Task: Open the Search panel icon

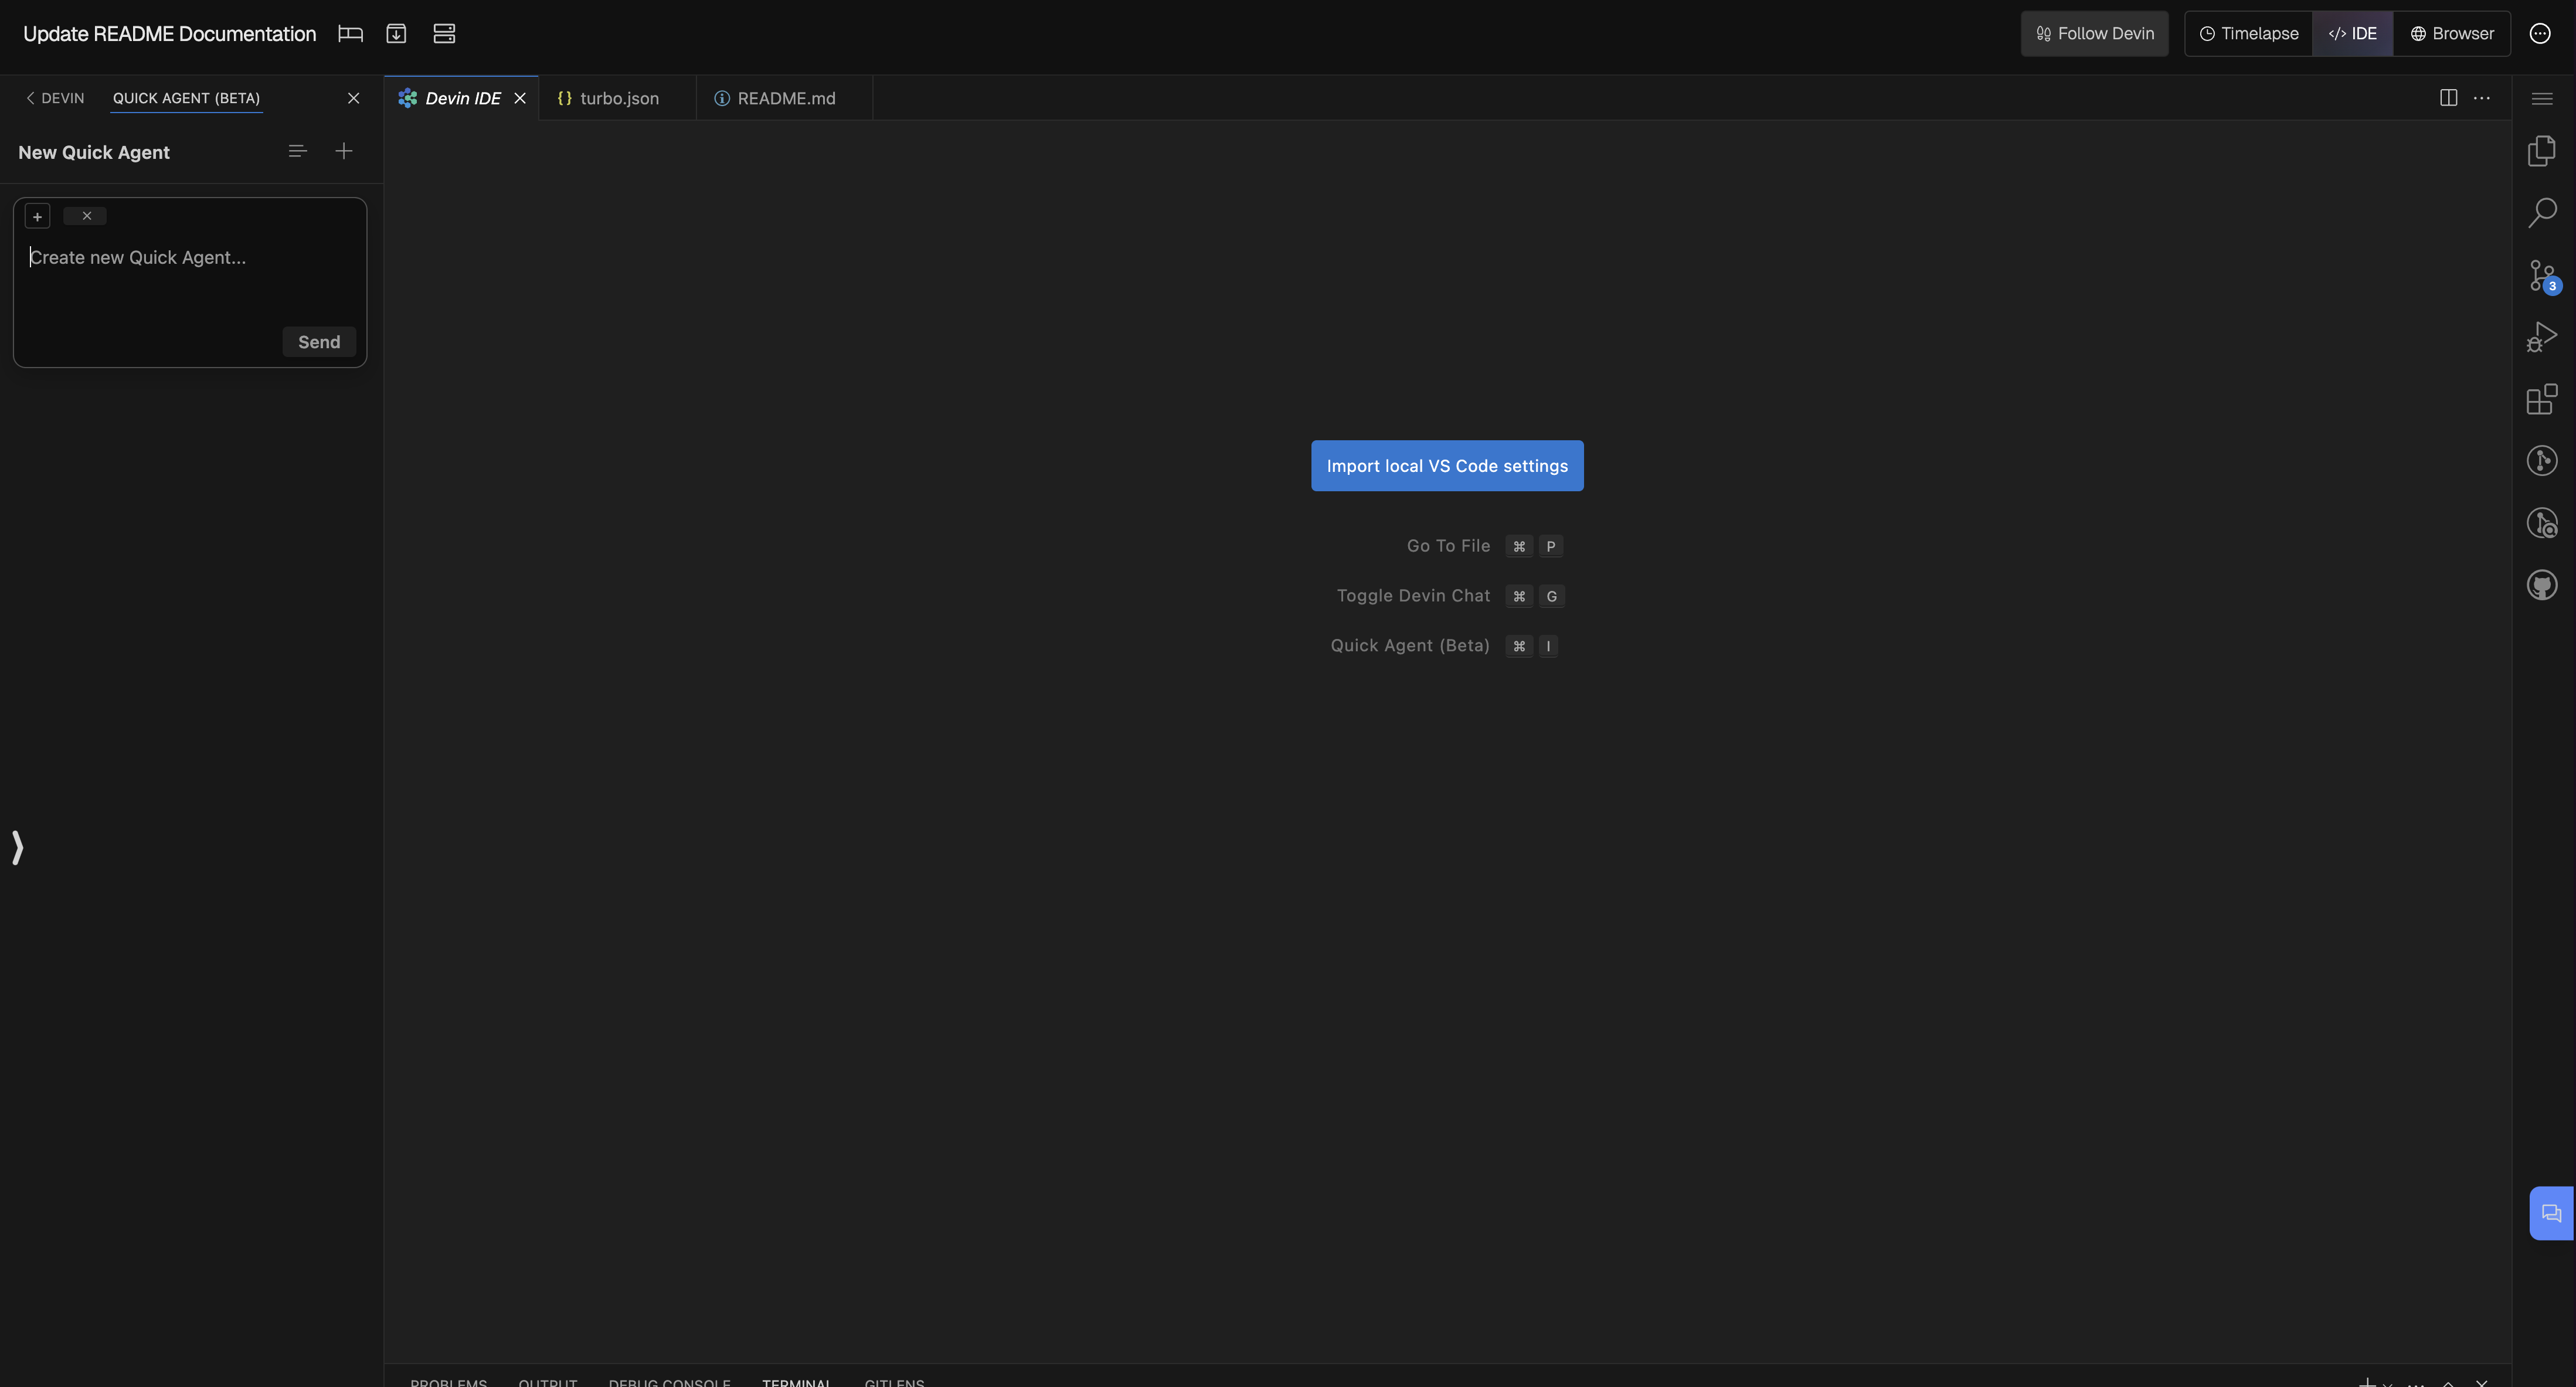Action: point(2543,212)
